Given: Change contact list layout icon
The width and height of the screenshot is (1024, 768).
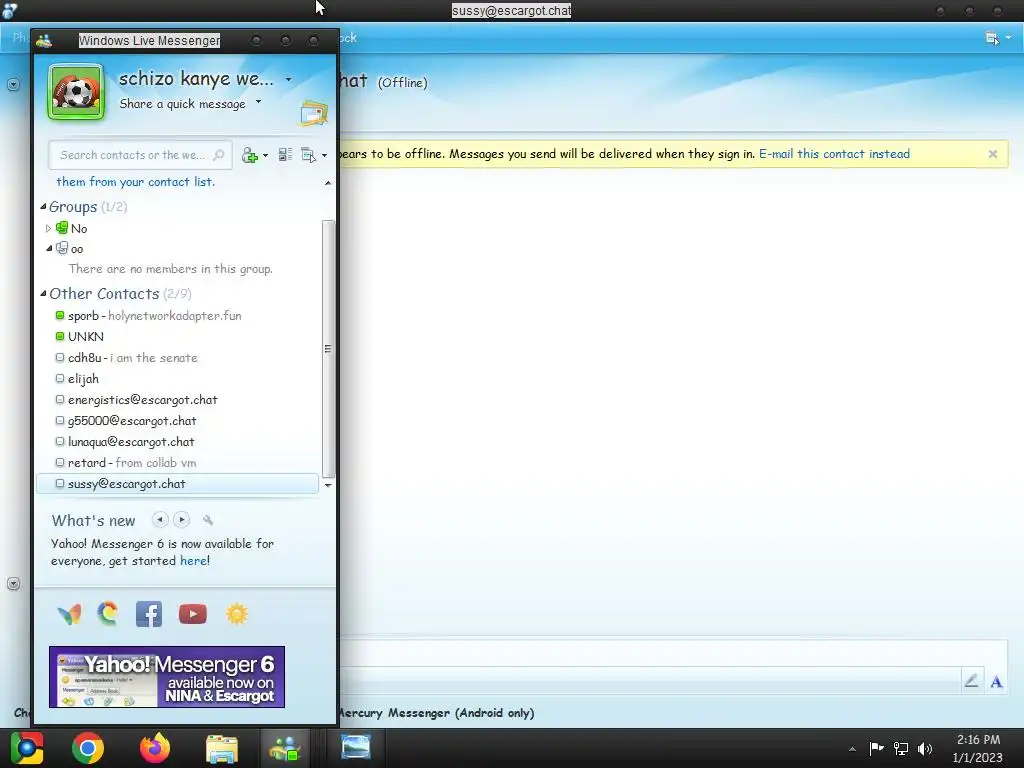Looking at the screenshot, I should click(285, 155).
